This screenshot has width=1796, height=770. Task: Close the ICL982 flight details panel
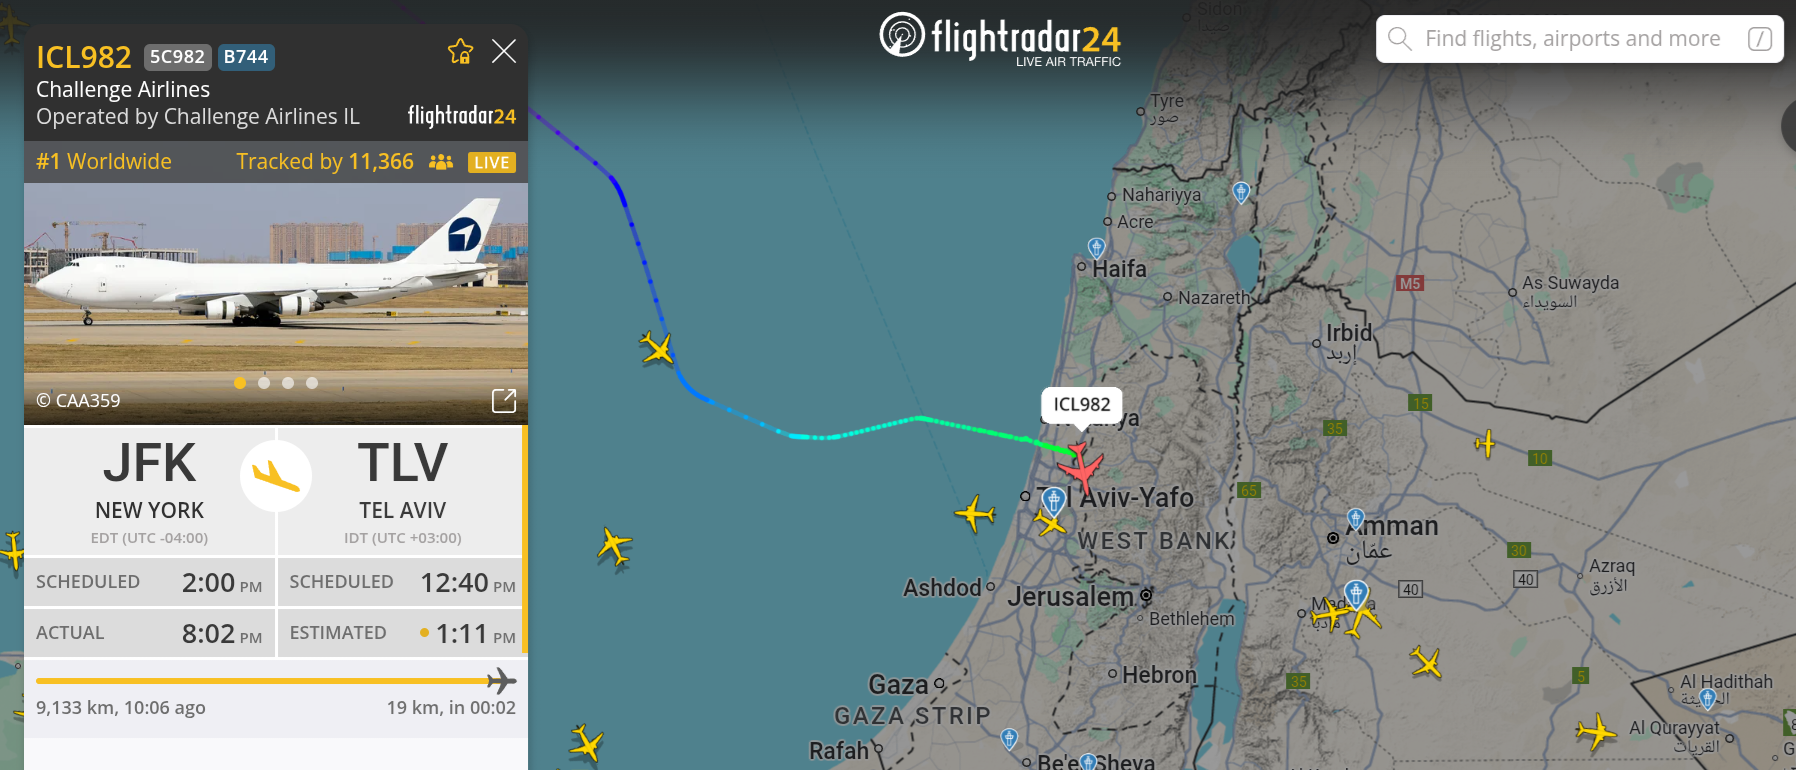504,51
